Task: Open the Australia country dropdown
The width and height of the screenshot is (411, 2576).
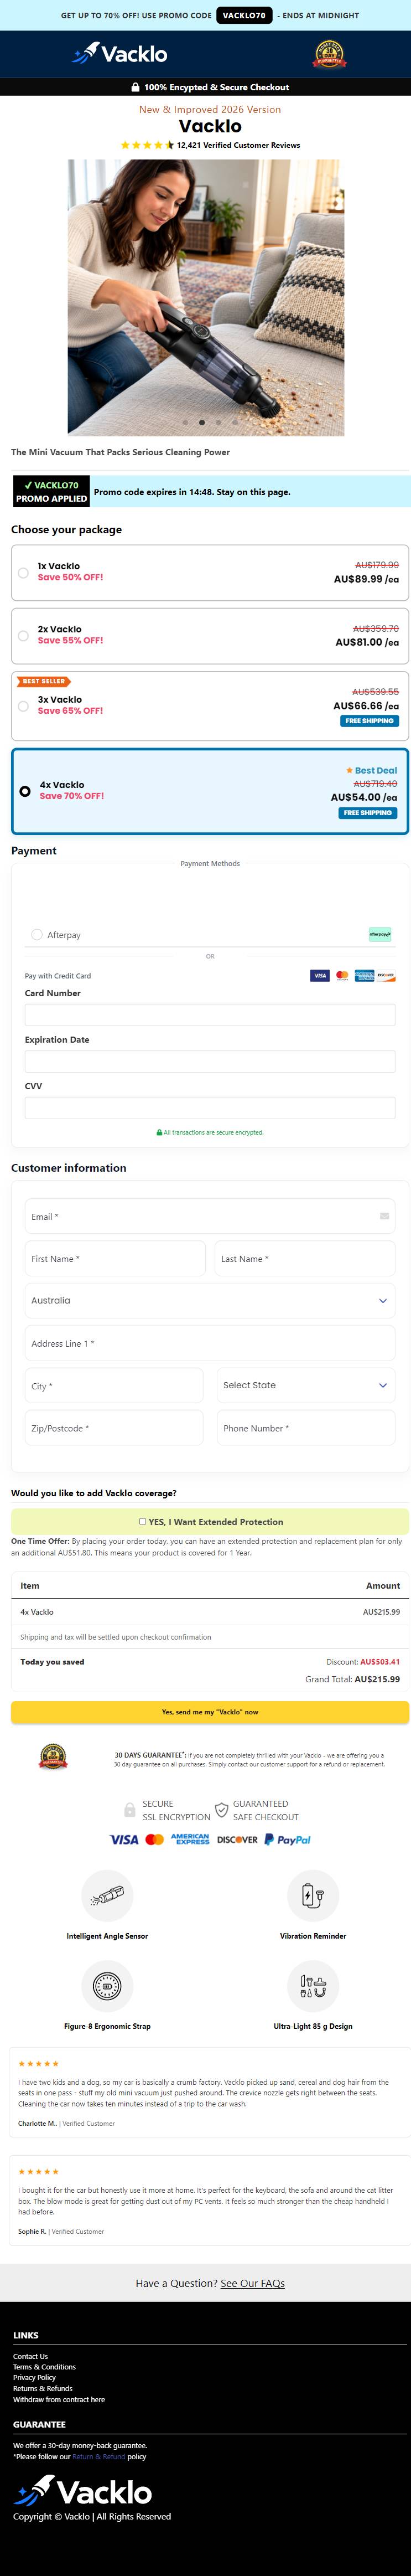Action: 210,1300
